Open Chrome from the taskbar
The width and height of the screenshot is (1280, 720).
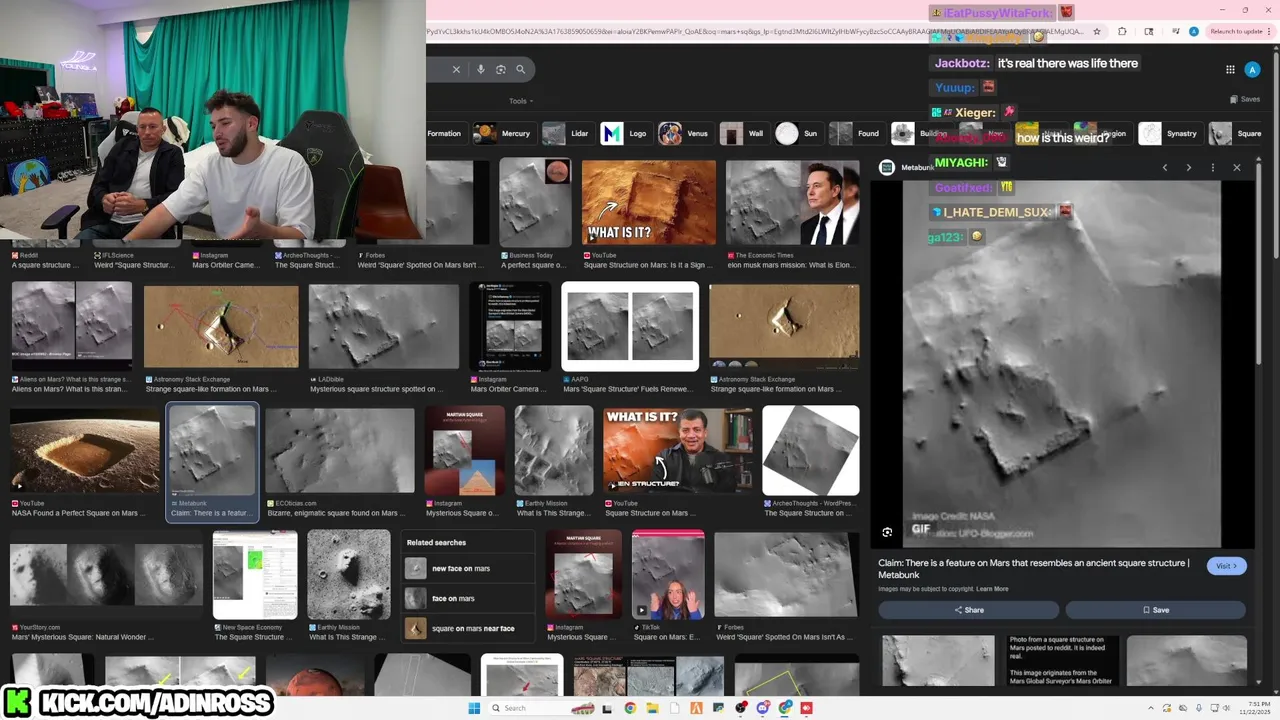pyautogui.click(x=630, y=708)
